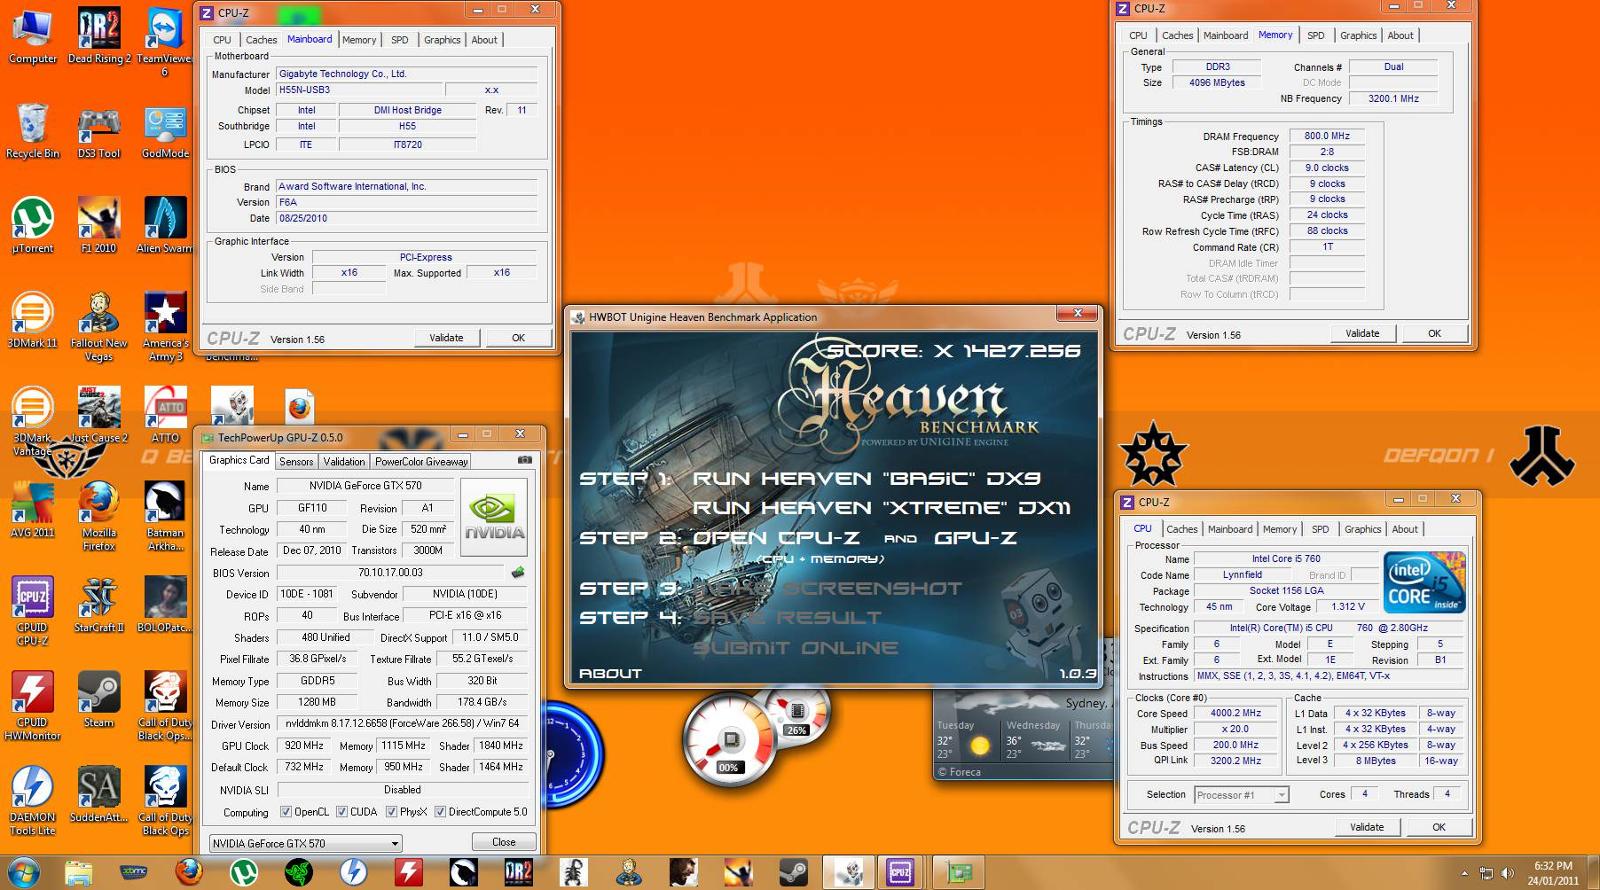Open the NVIDIA GeForce GTX 570 card dropdown

point(305,843)
